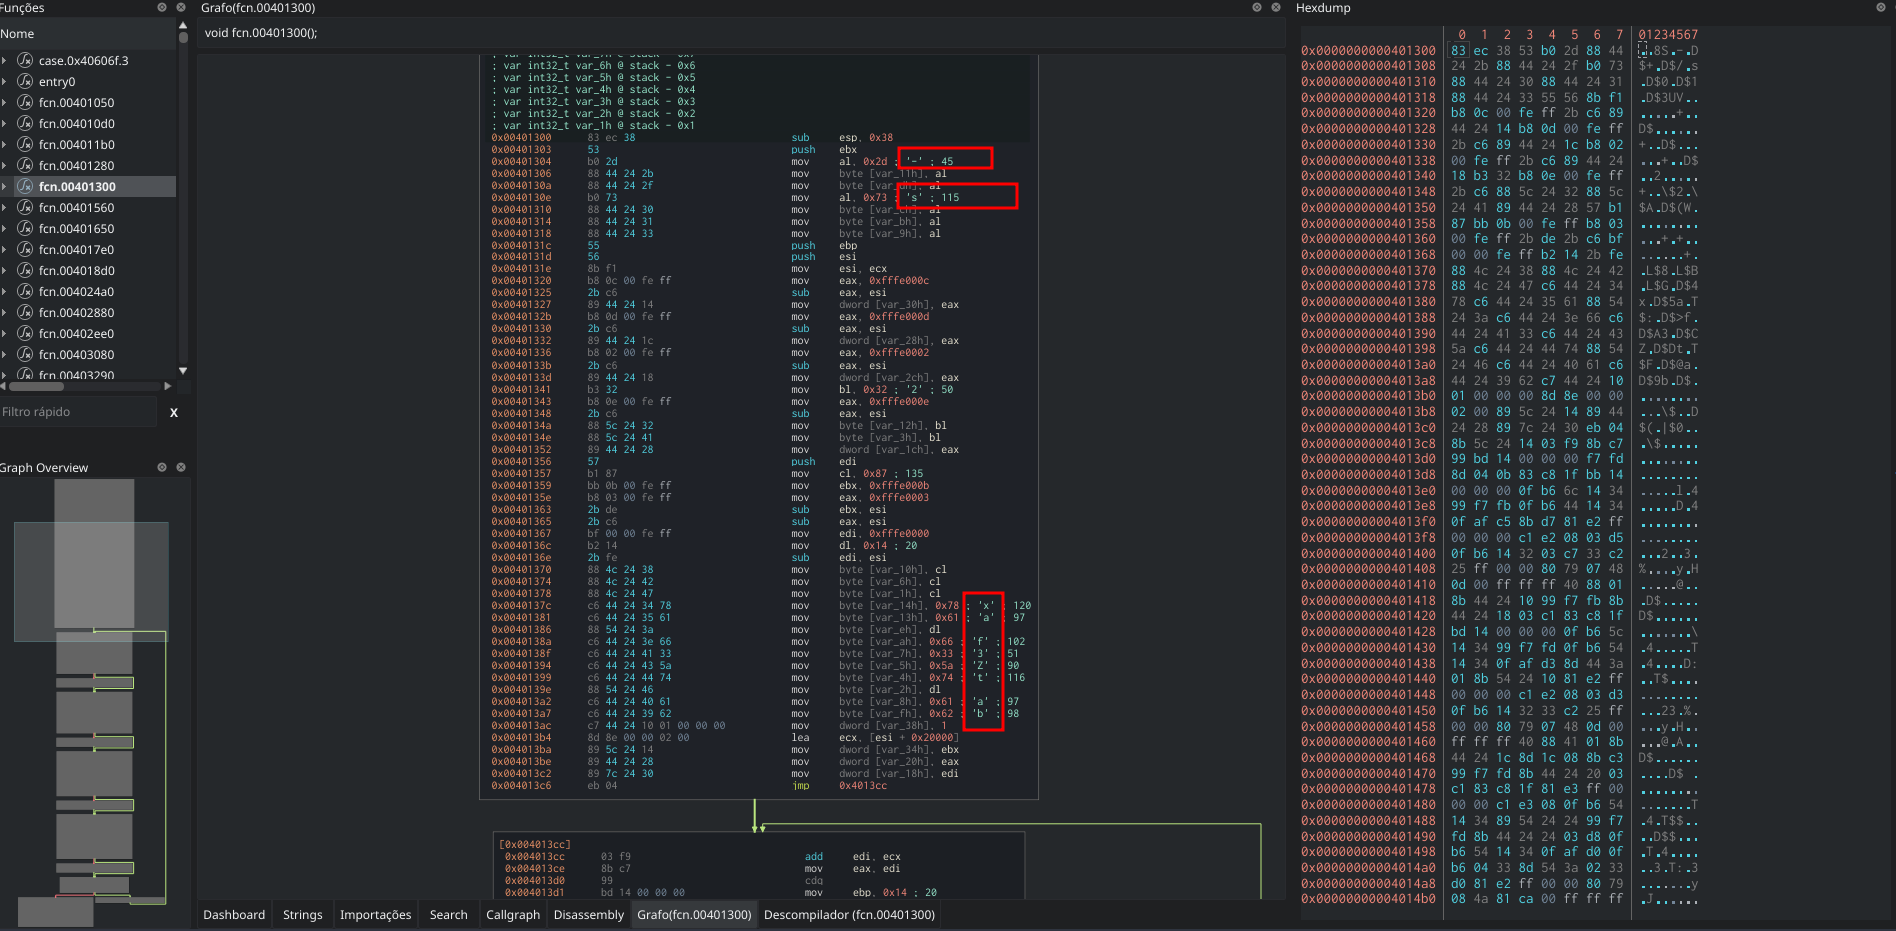Select graph address 0x004013ac
Screen dimensions: 1896x931
[521, 725]
